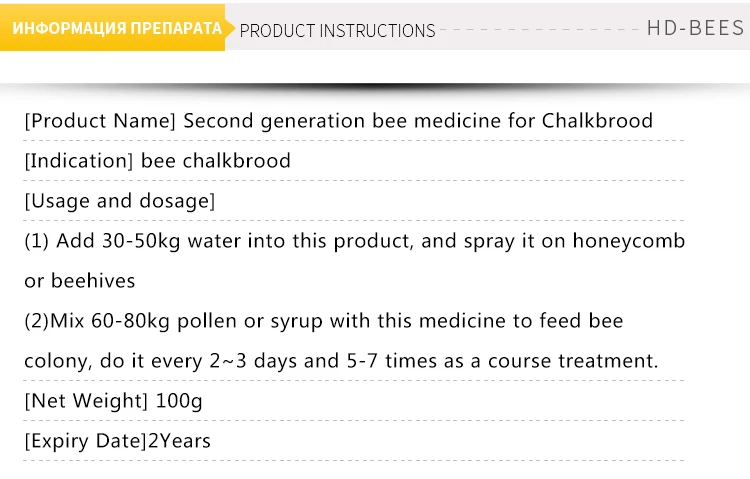Click the line starting with (1) Add 30-50kg

[x=354, y=241]
